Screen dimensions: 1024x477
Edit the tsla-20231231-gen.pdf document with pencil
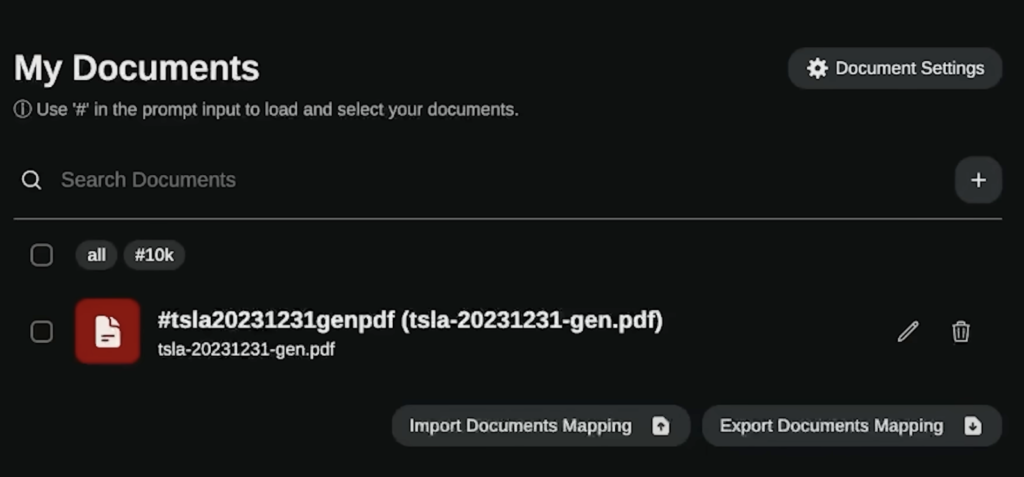click(908, 332)
